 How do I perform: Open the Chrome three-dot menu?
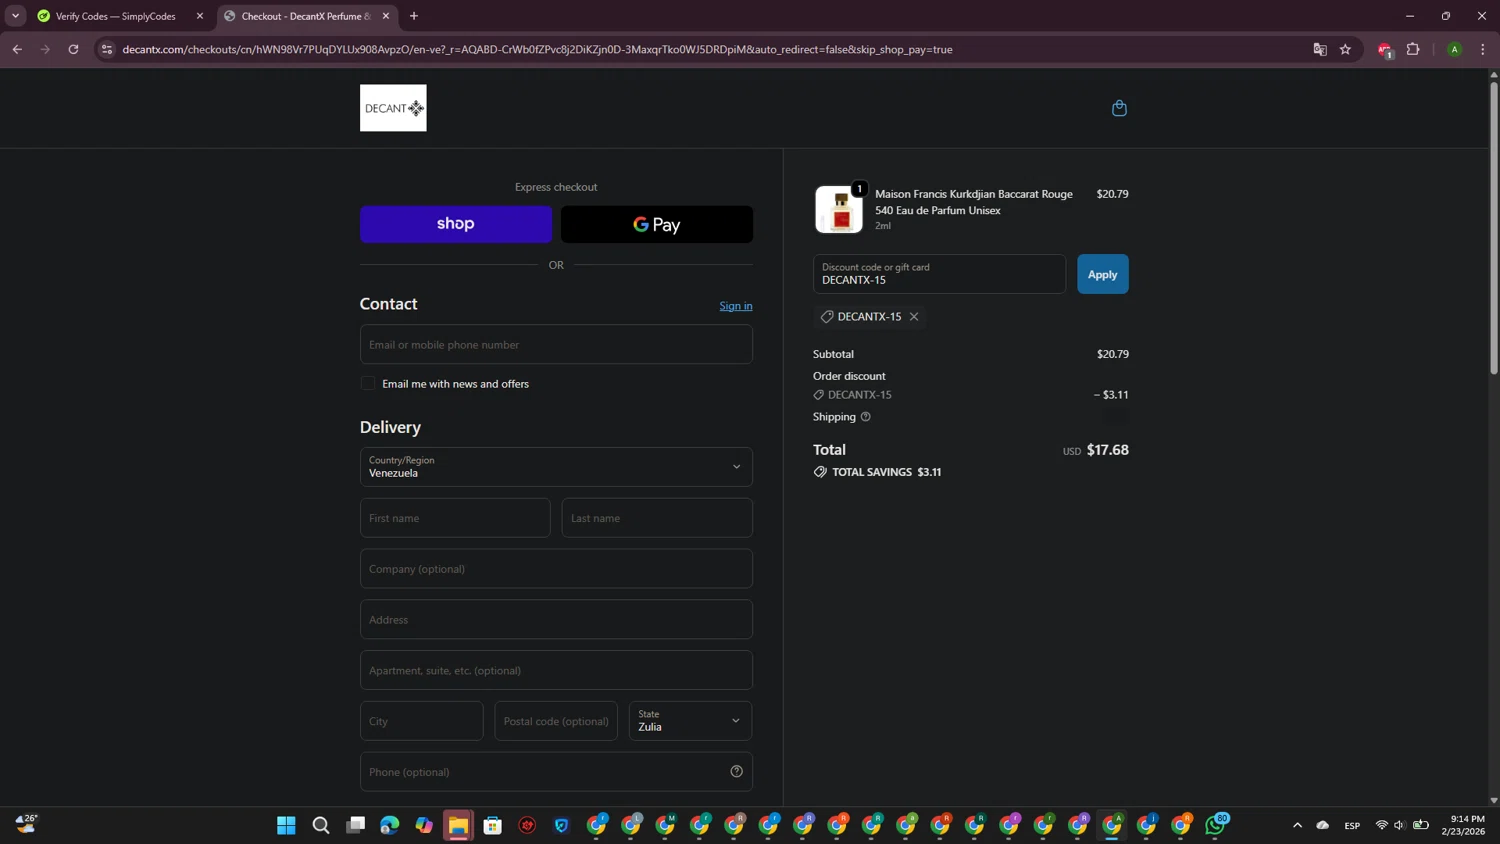tap(1483, 49)
